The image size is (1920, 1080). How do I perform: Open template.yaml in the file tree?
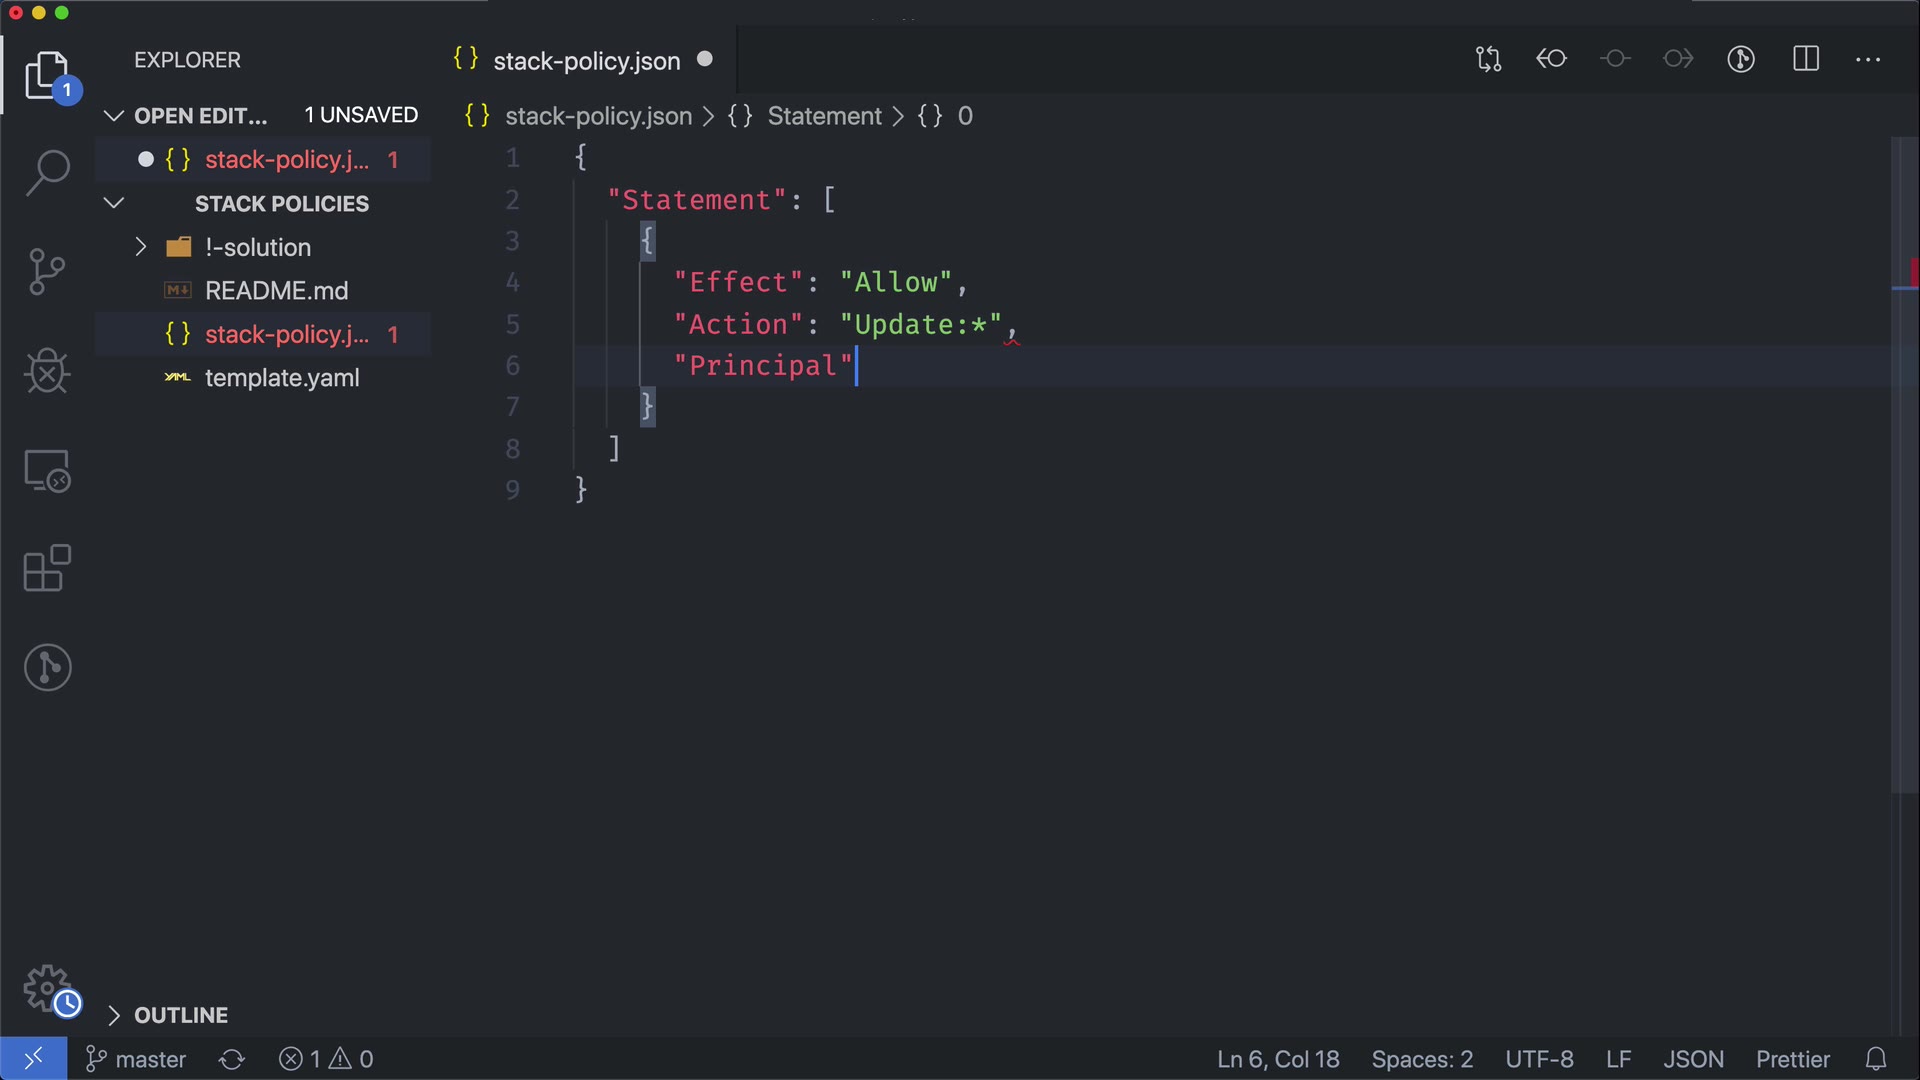click(x=282, y=378)
